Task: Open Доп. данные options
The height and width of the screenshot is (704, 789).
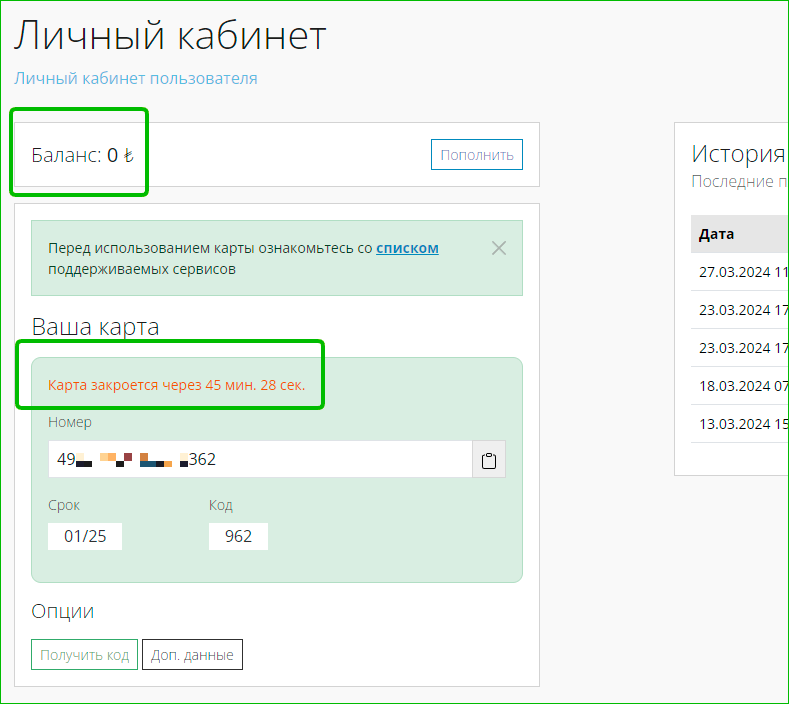Action: (192, 655)
